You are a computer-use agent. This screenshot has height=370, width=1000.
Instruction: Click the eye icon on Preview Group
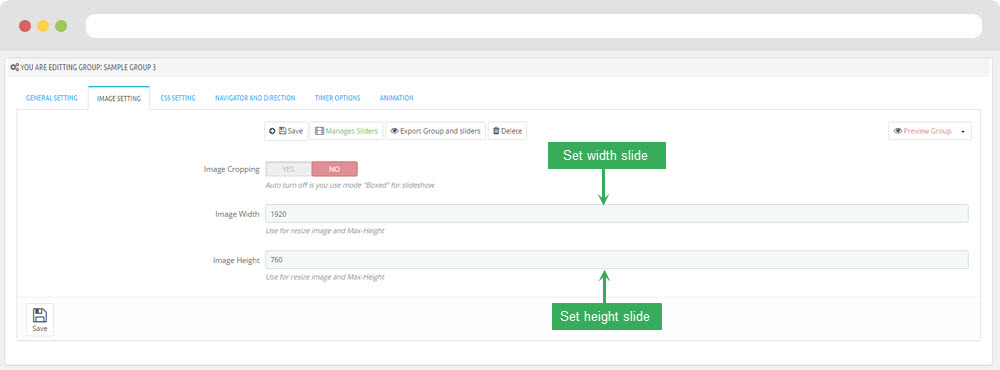(x=898, y=131)
